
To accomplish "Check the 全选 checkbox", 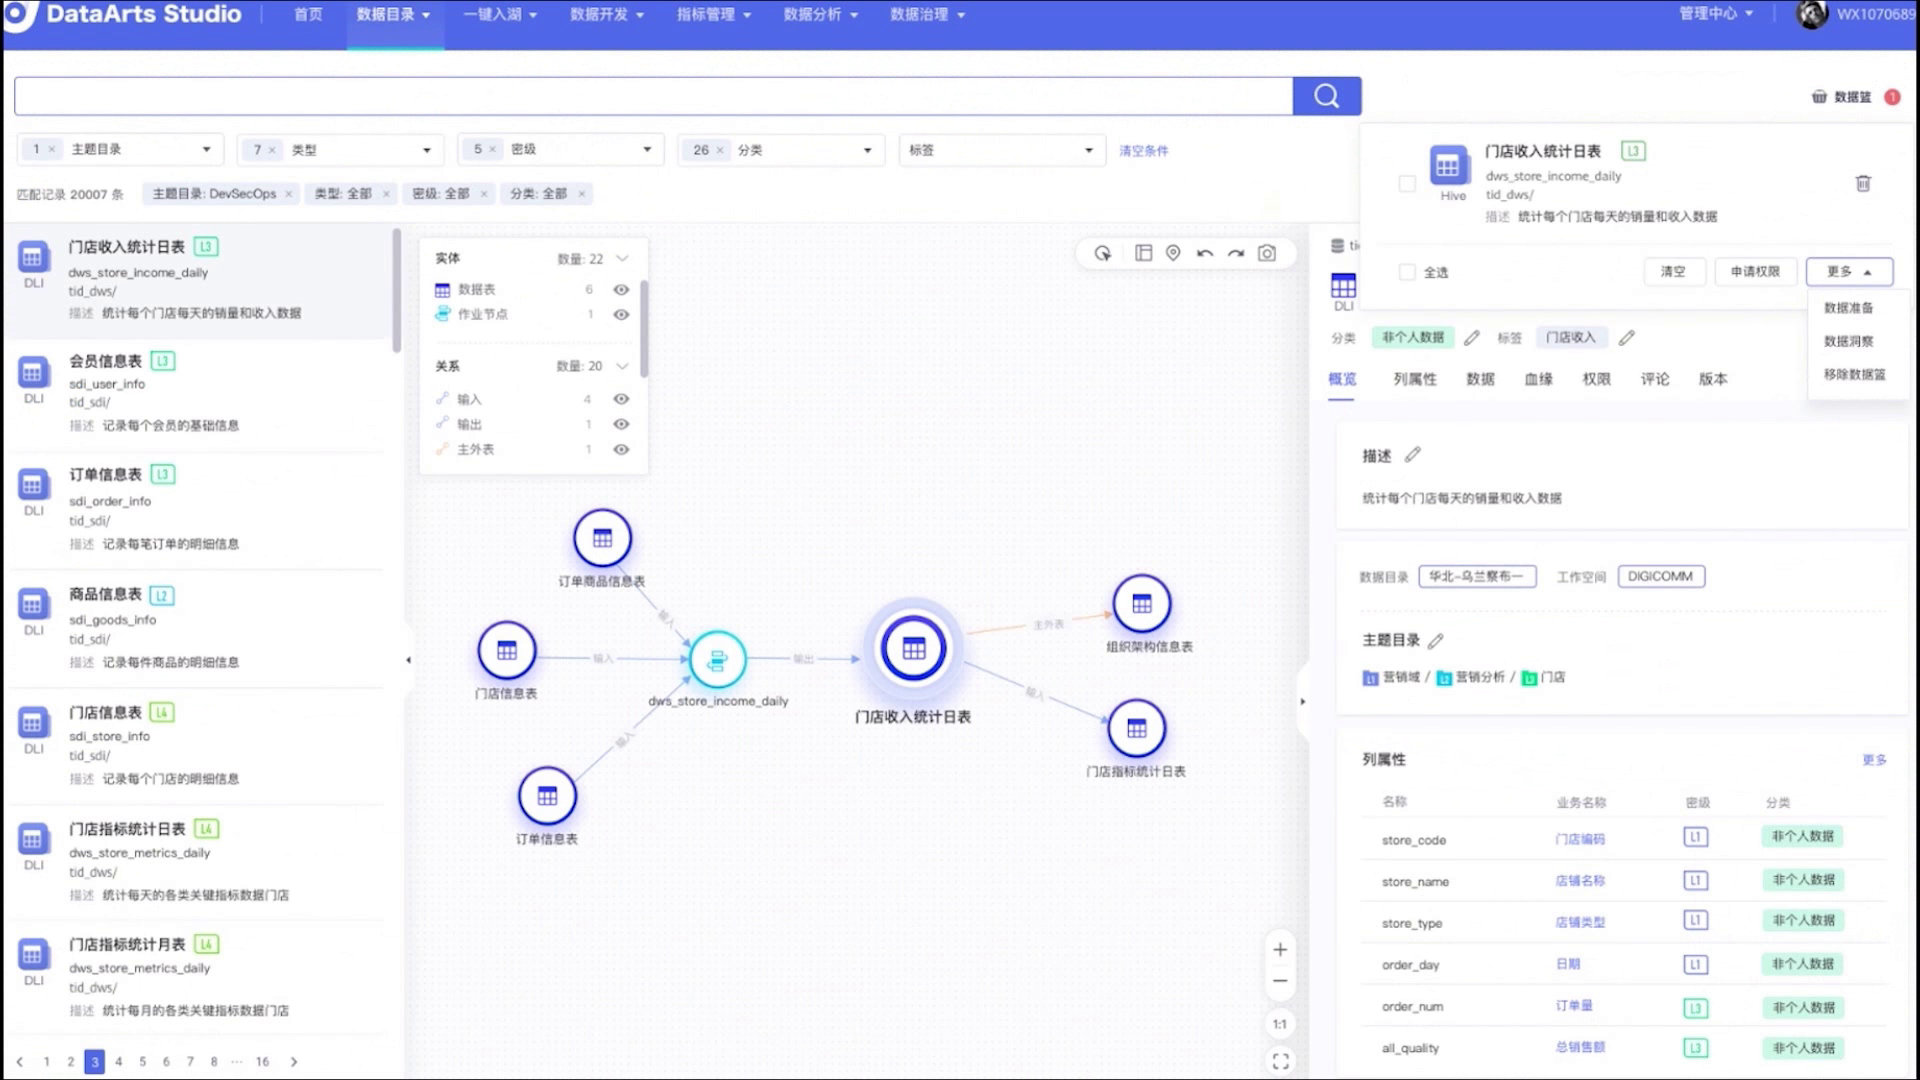I will tap(1407, 272).
